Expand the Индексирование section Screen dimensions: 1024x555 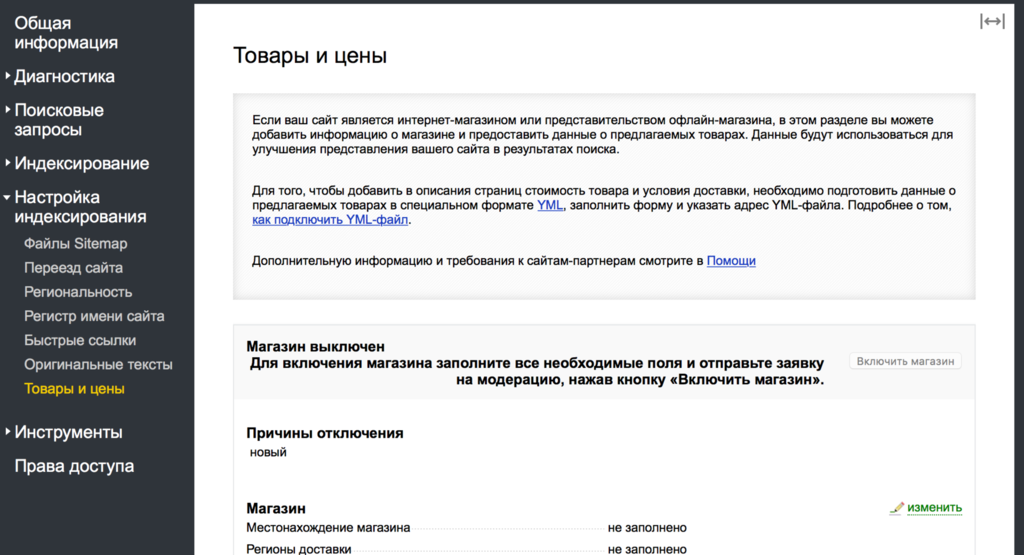(81, 163)
